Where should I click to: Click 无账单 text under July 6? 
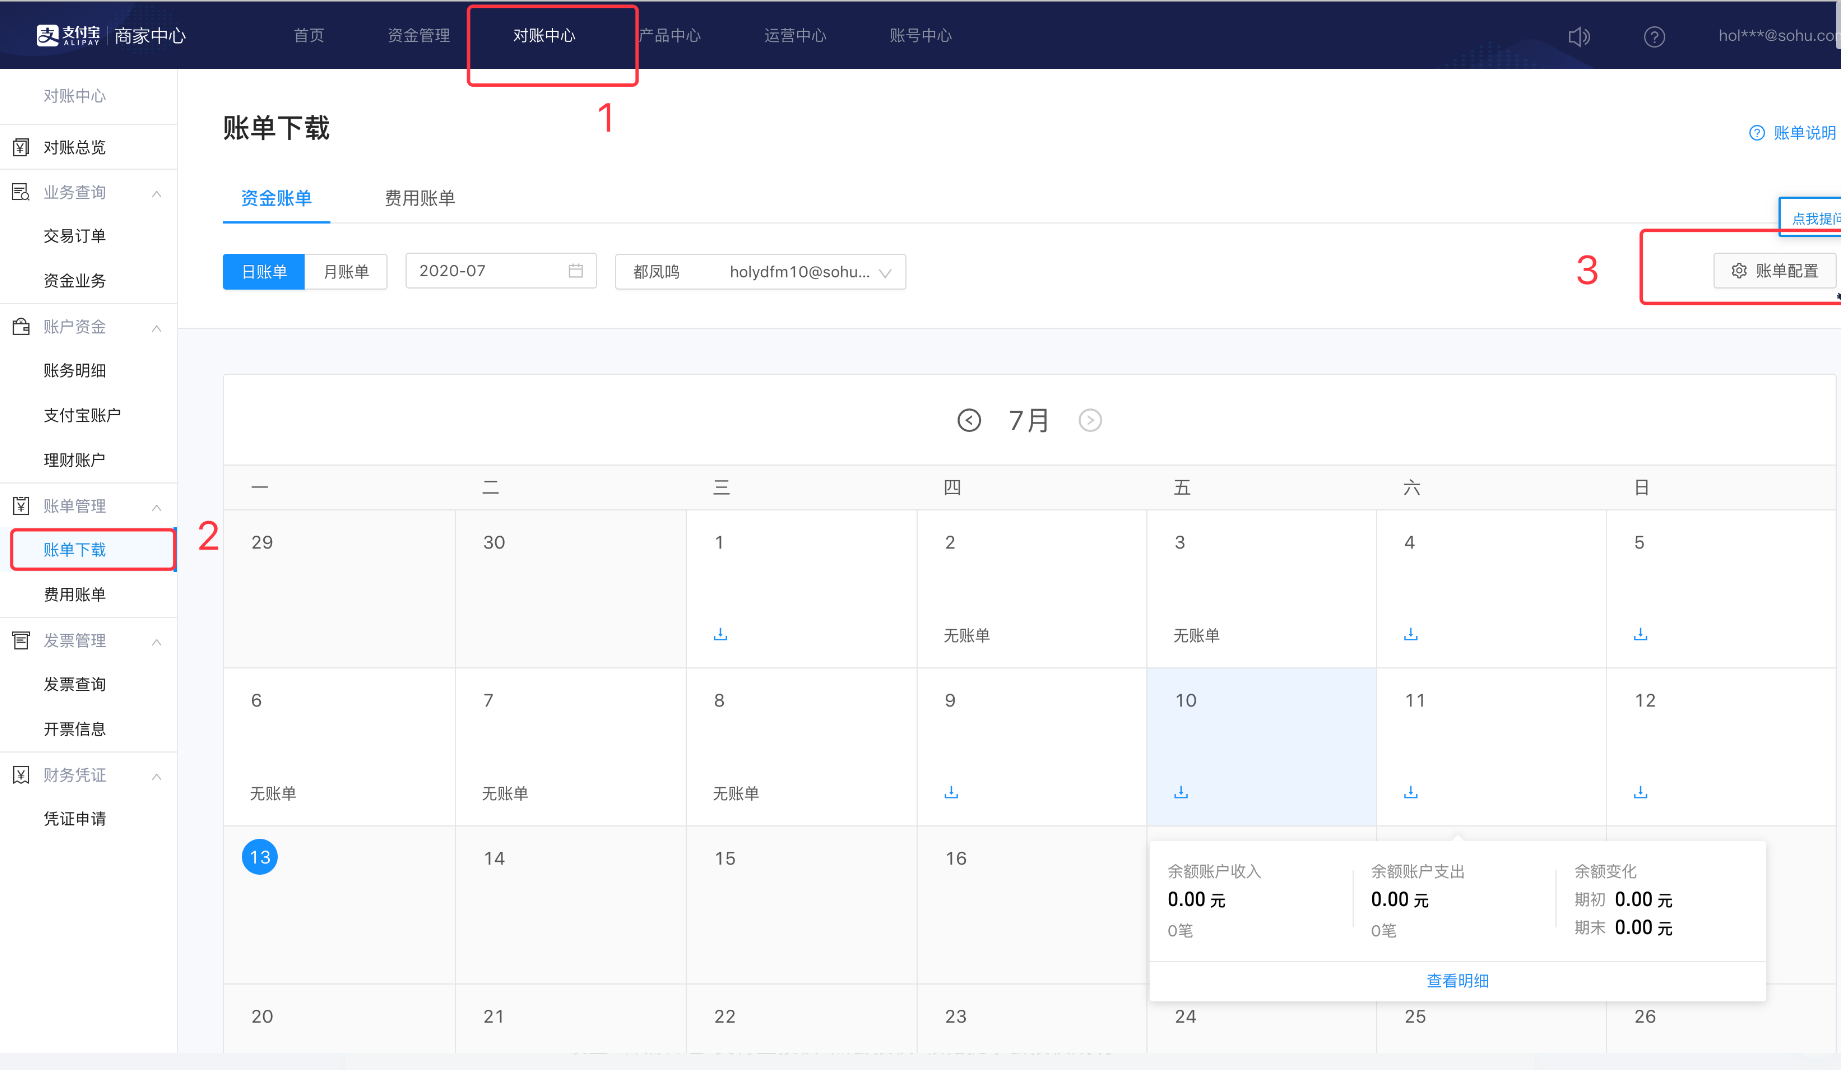click(273, 794)
